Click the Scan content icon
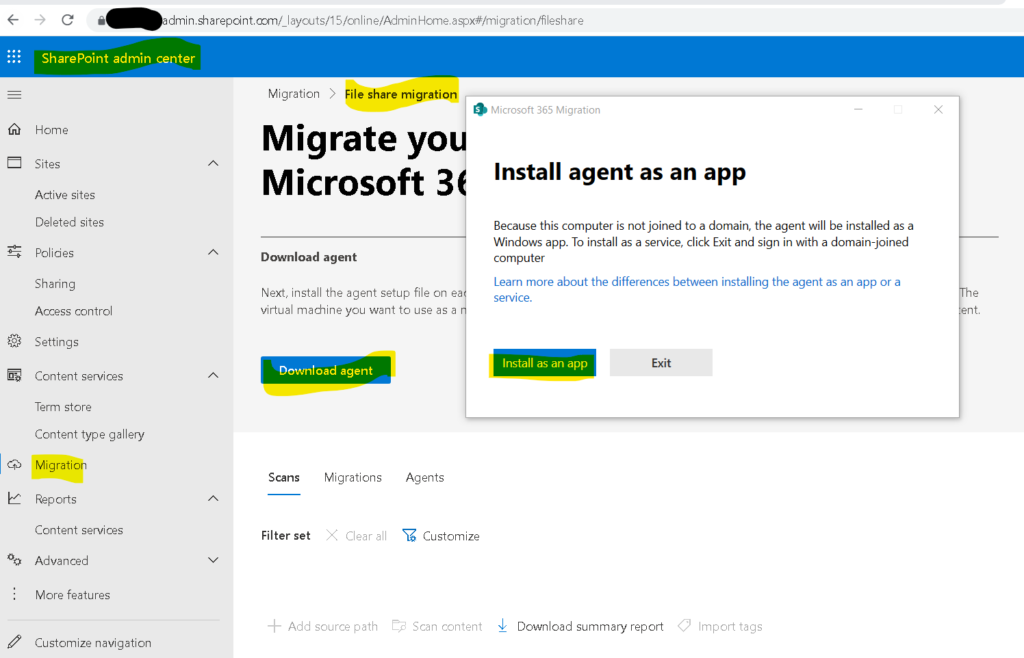The height and width of the screenshot is (658, 1024). 399,626
